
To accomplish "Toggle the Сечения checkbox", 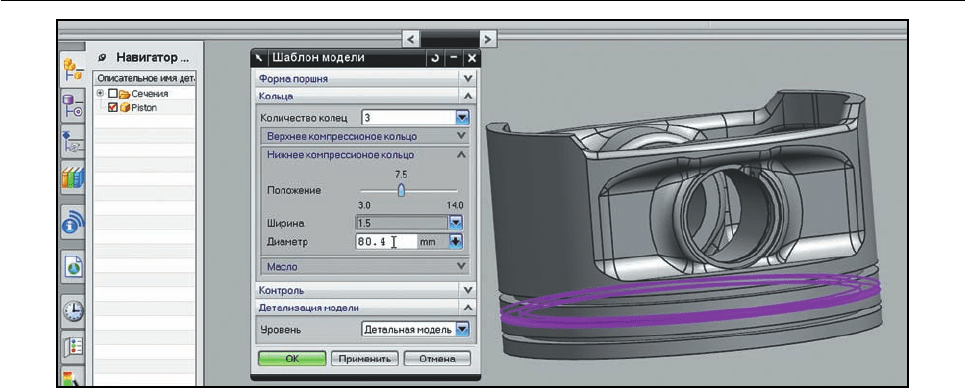I will tap(112, 94).
